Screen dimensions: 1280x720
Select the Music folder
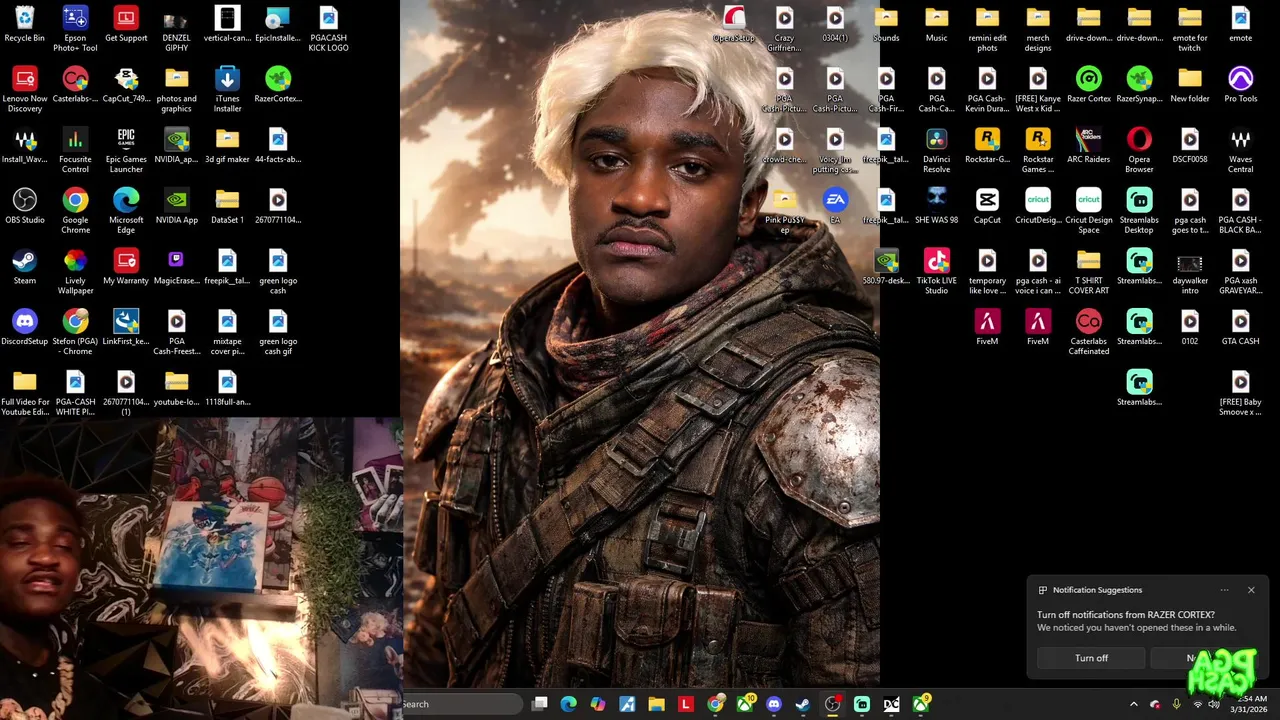[x=936, y=25]
